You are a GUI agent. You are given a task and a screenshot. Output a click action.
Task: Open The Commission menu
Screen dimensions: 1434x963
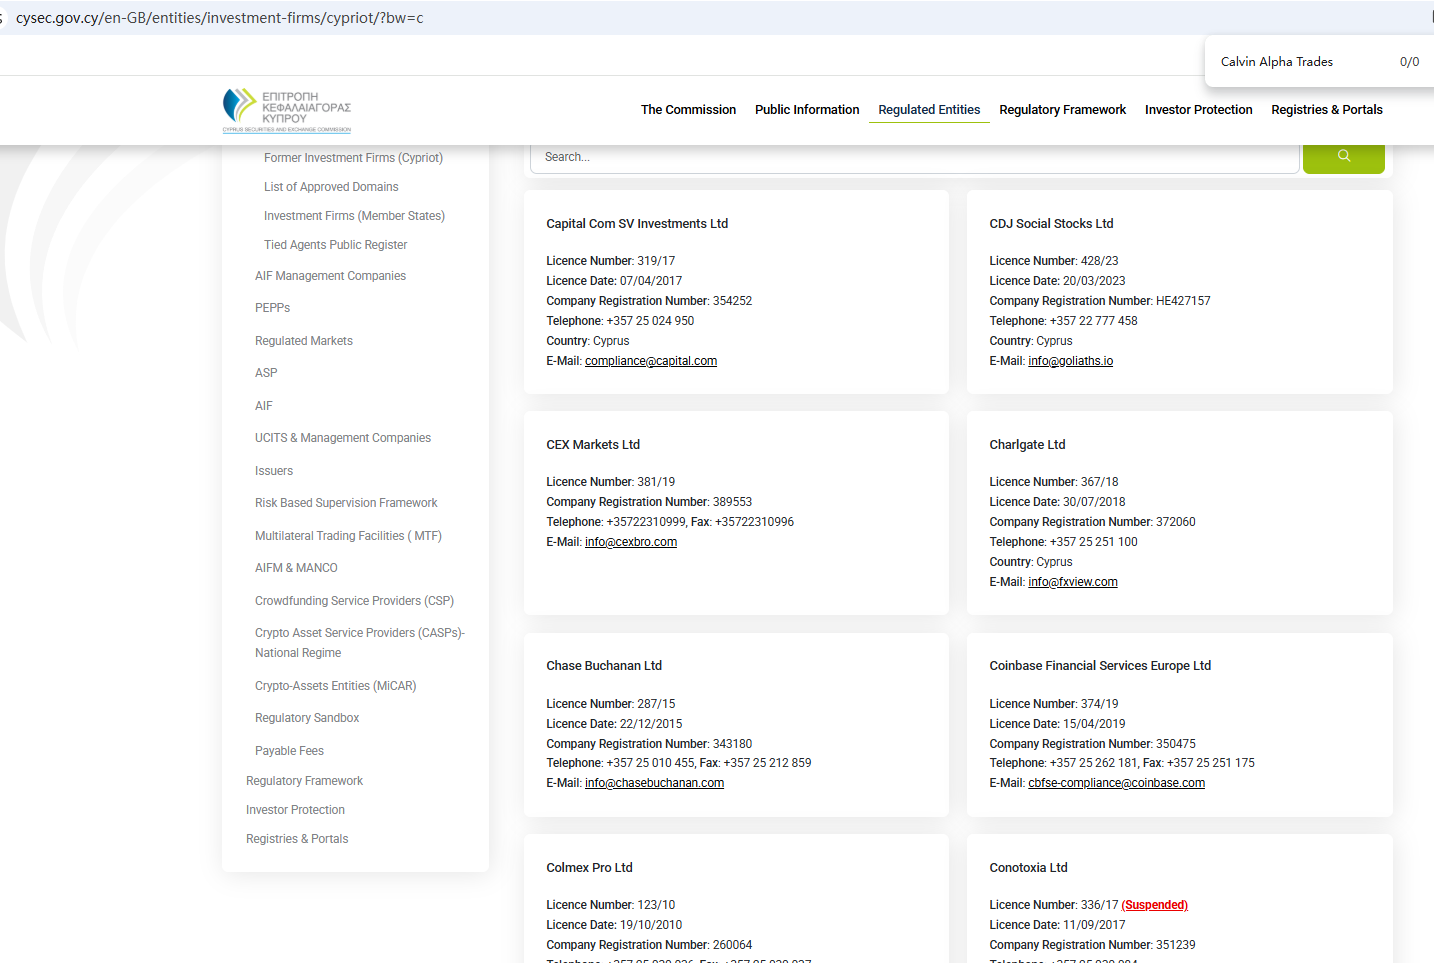tap(688, 110)
